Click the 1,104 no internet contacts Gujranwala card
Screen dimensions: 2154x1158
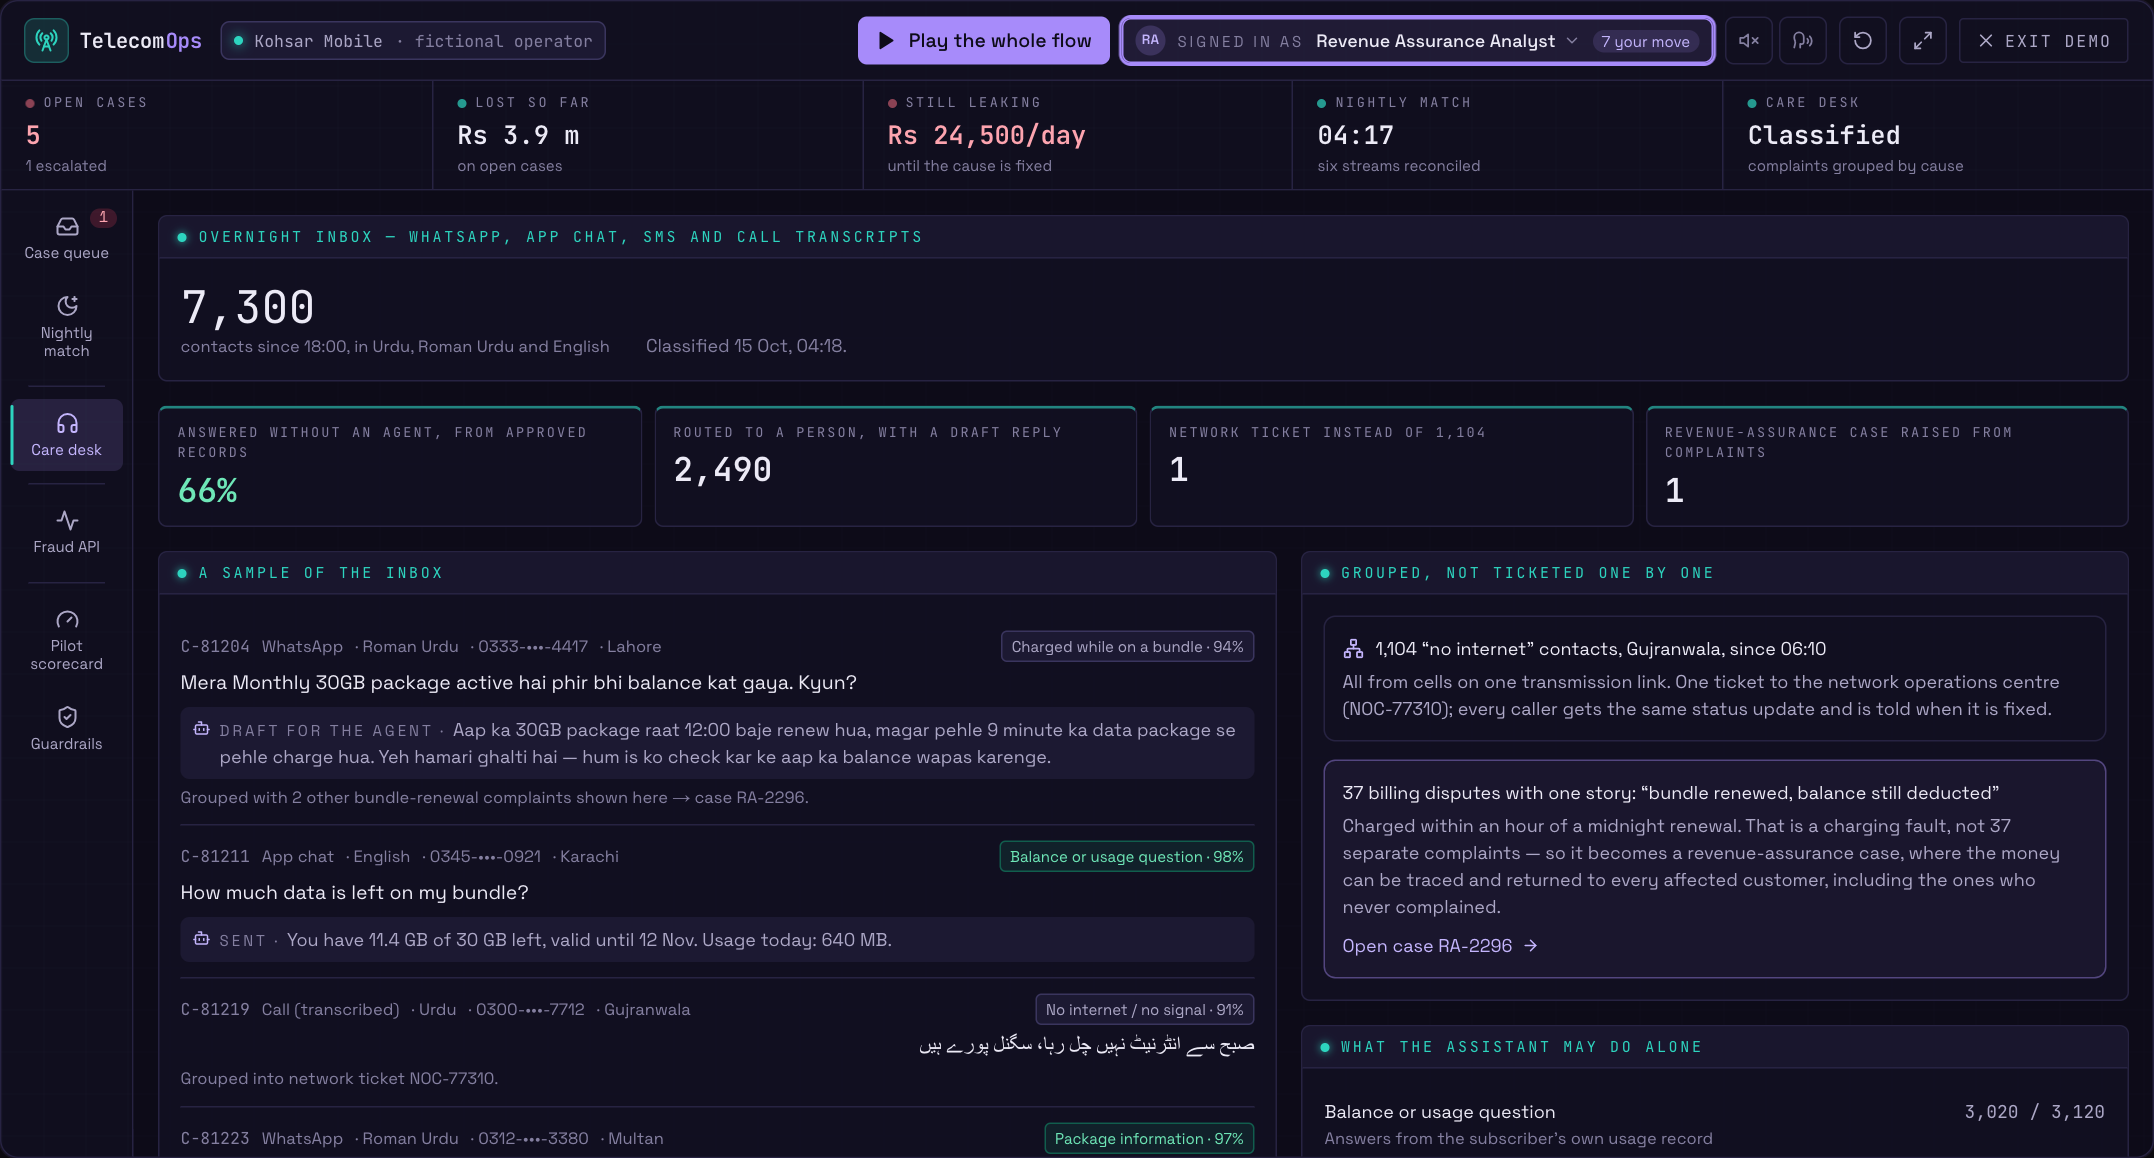point(1714,679)
